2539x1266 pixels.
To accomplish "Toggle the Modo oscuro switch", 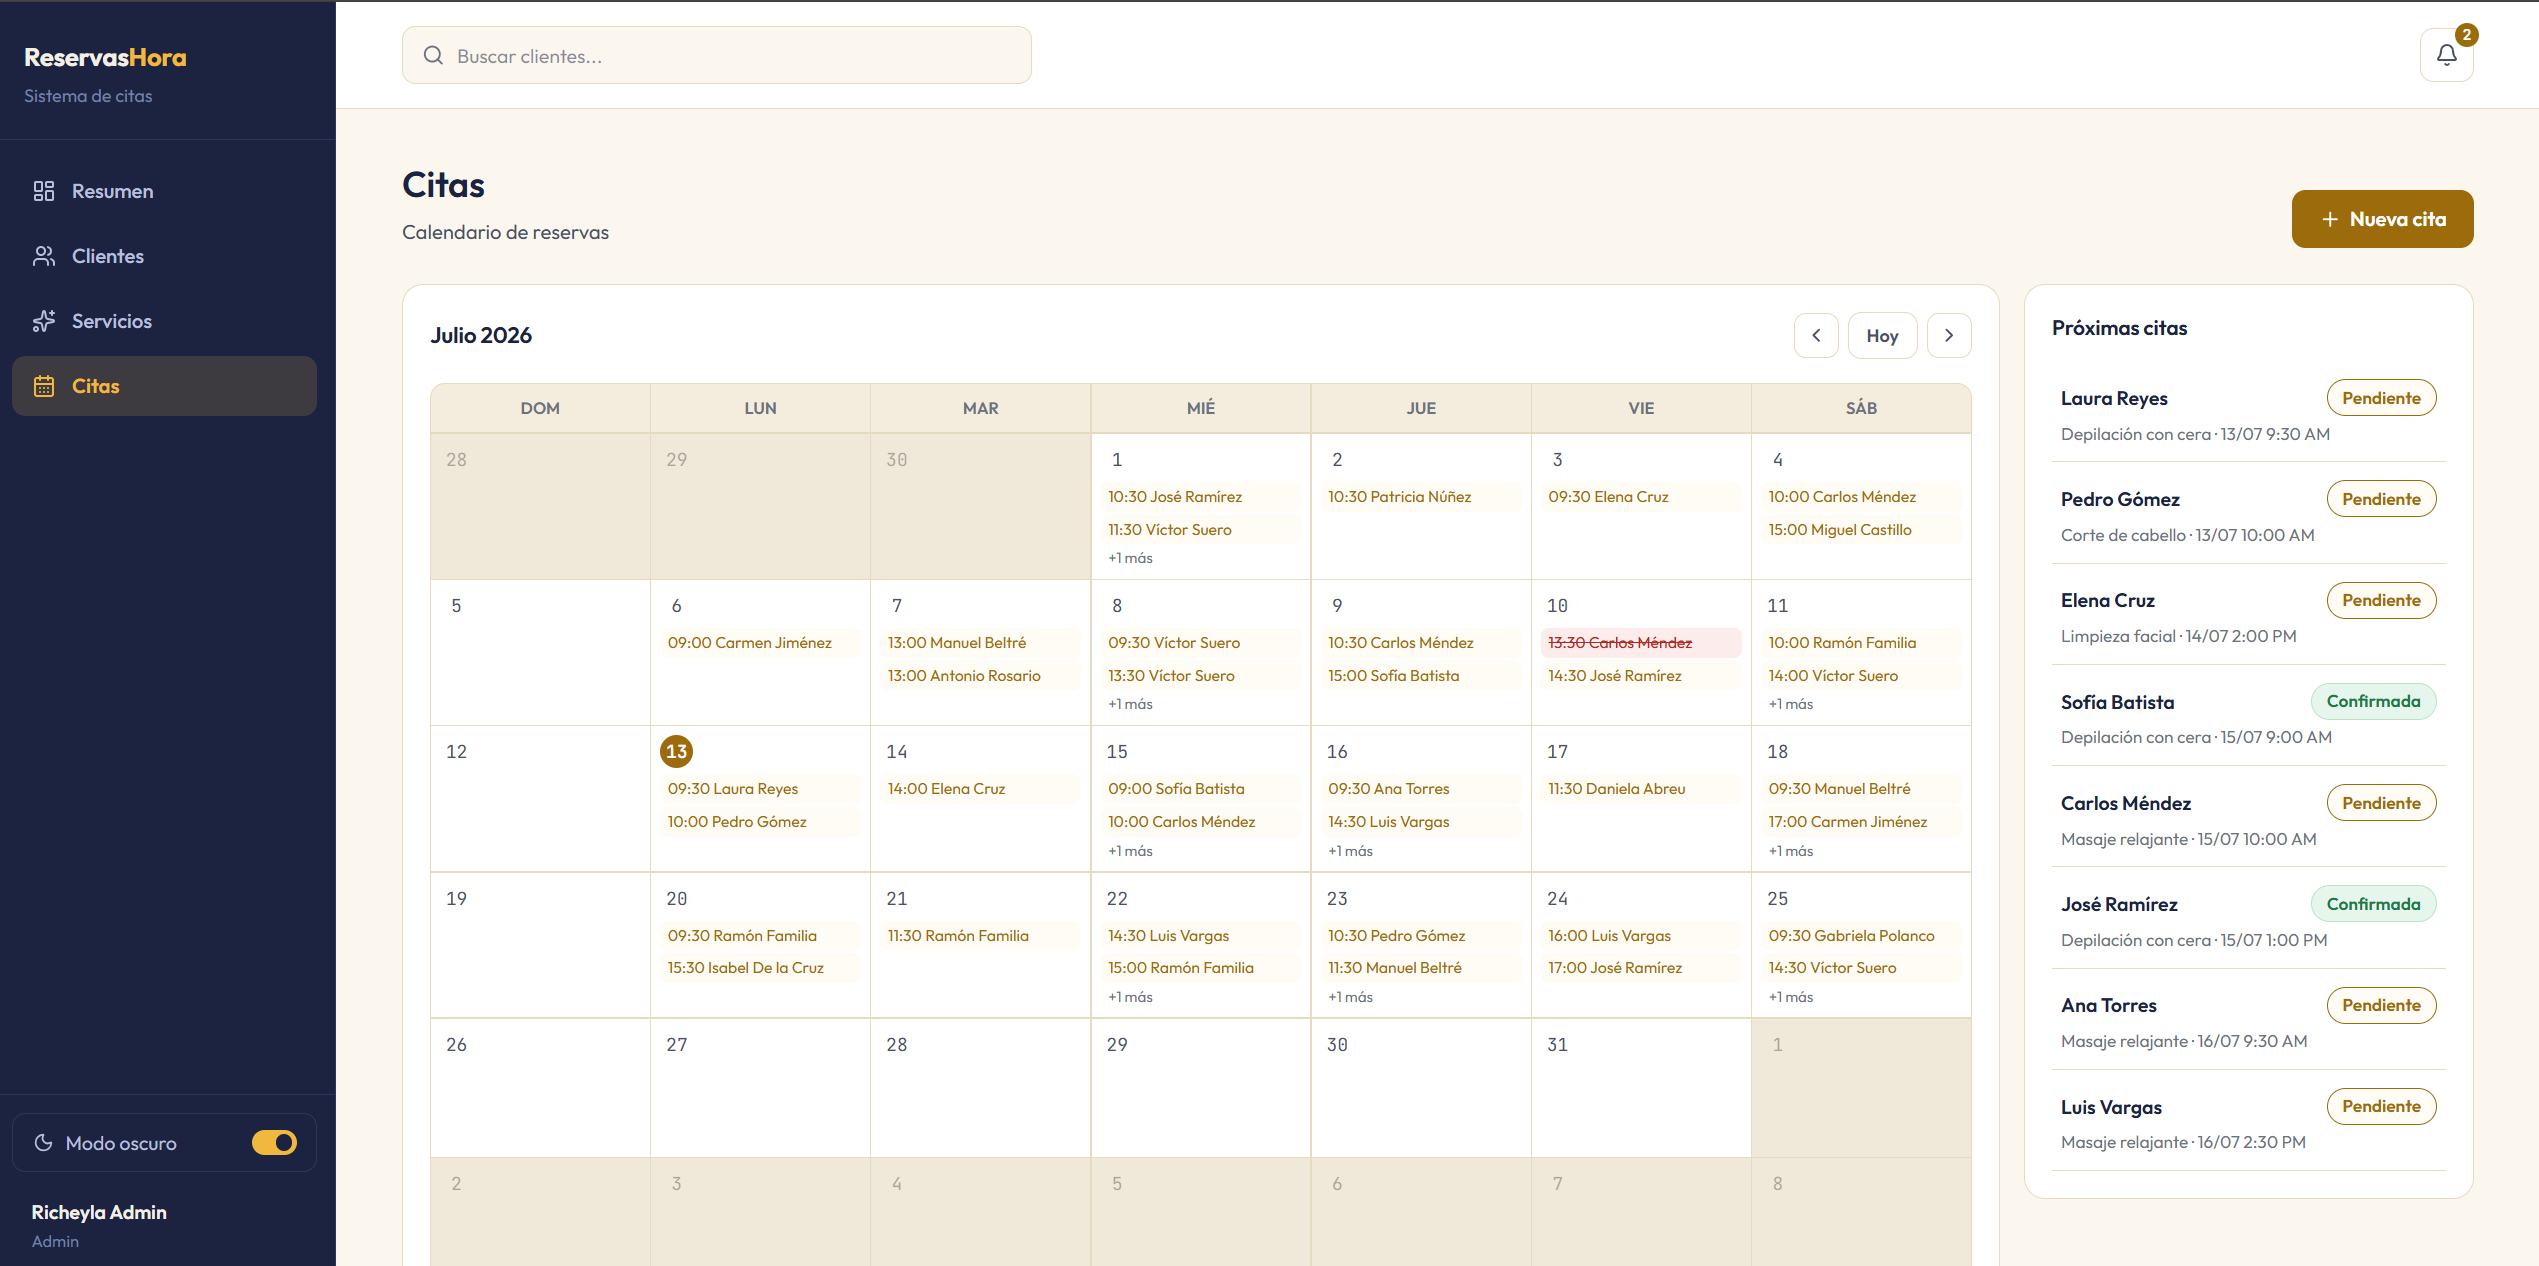I will [x=274, y=1142].
